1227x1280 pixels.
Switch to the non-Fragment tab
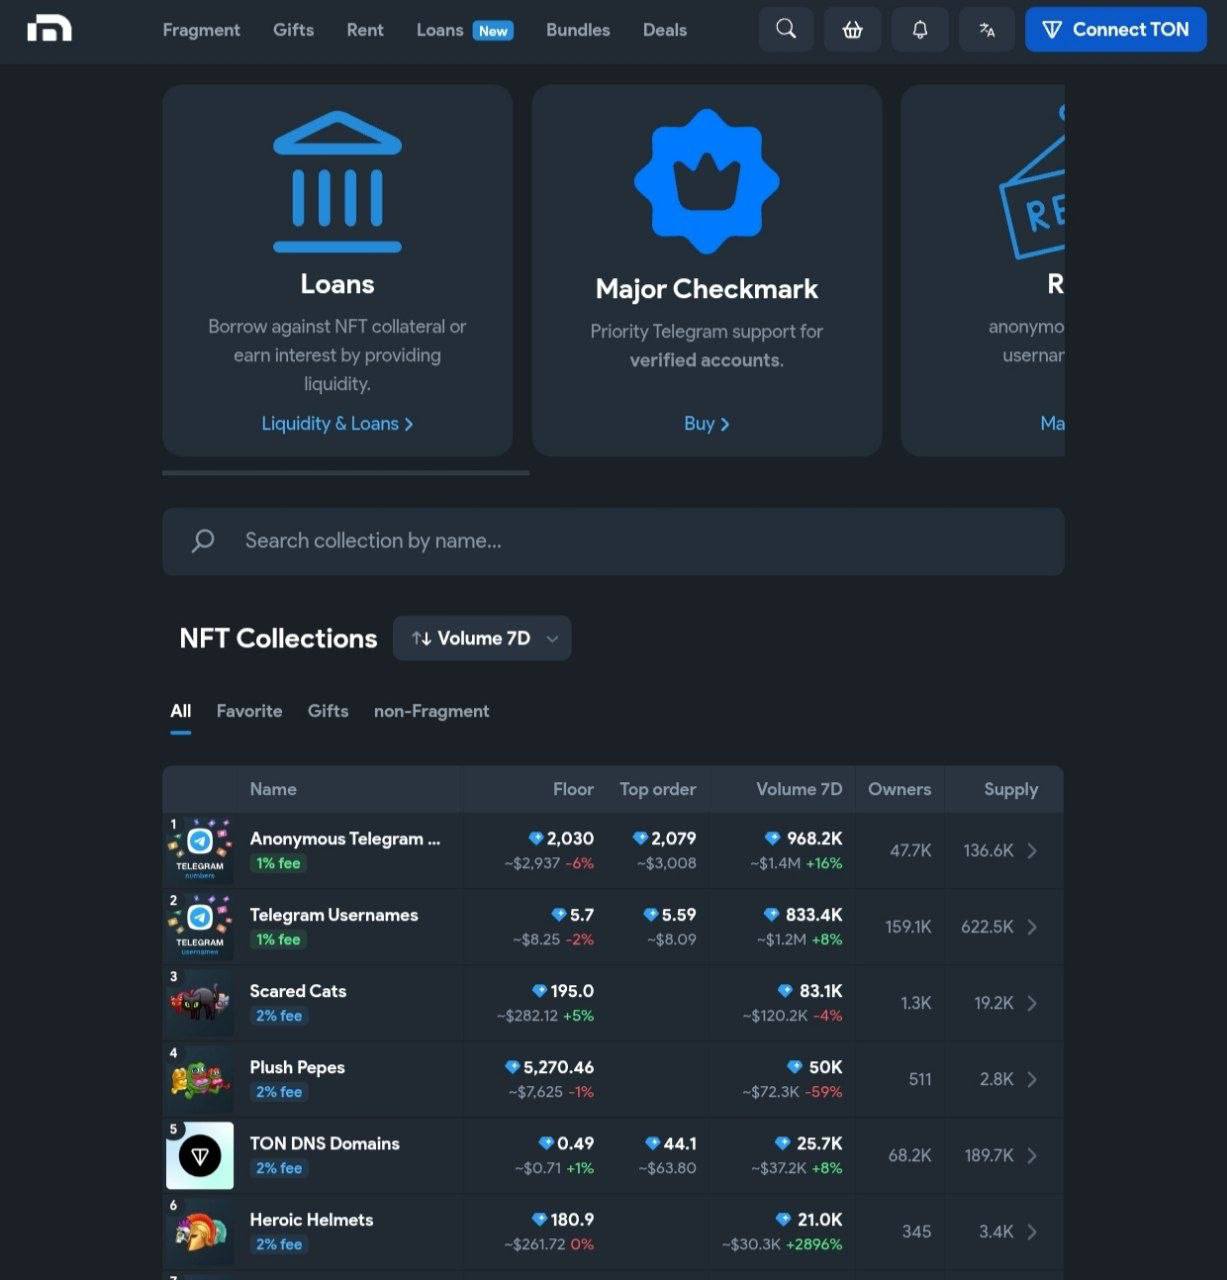coord(431,711)
